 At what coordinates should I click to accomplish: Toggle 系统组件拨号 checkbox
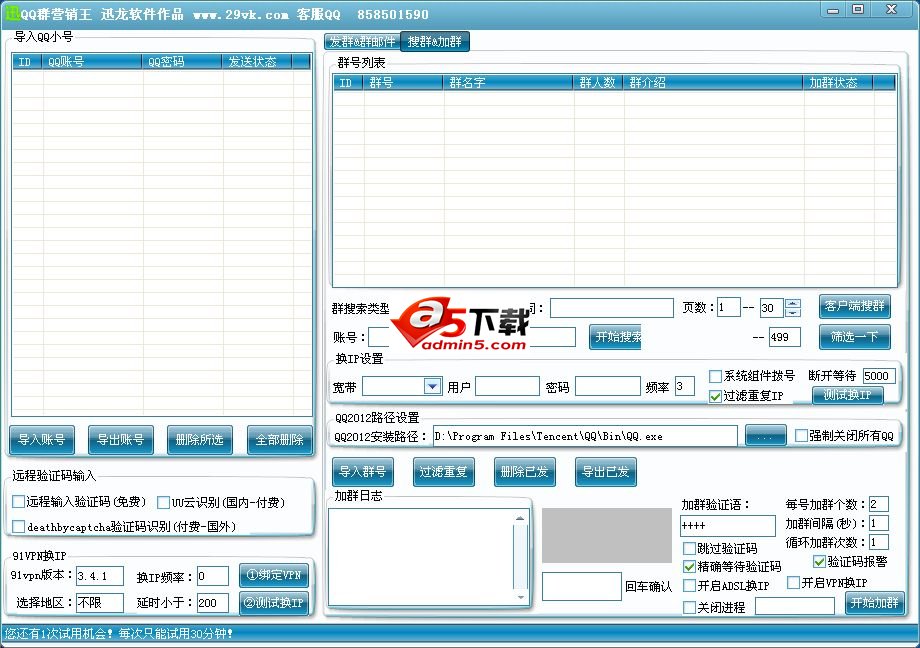pyautogui.click(x=715, y=376)
